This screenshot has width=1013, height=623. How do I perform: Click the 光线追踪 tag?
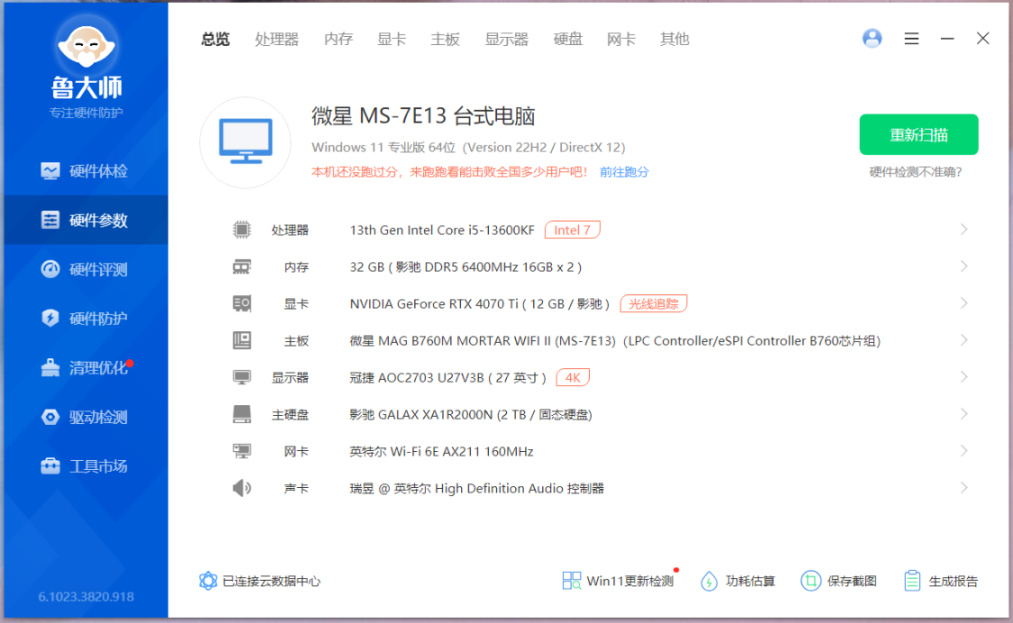(x=653, y=303)
